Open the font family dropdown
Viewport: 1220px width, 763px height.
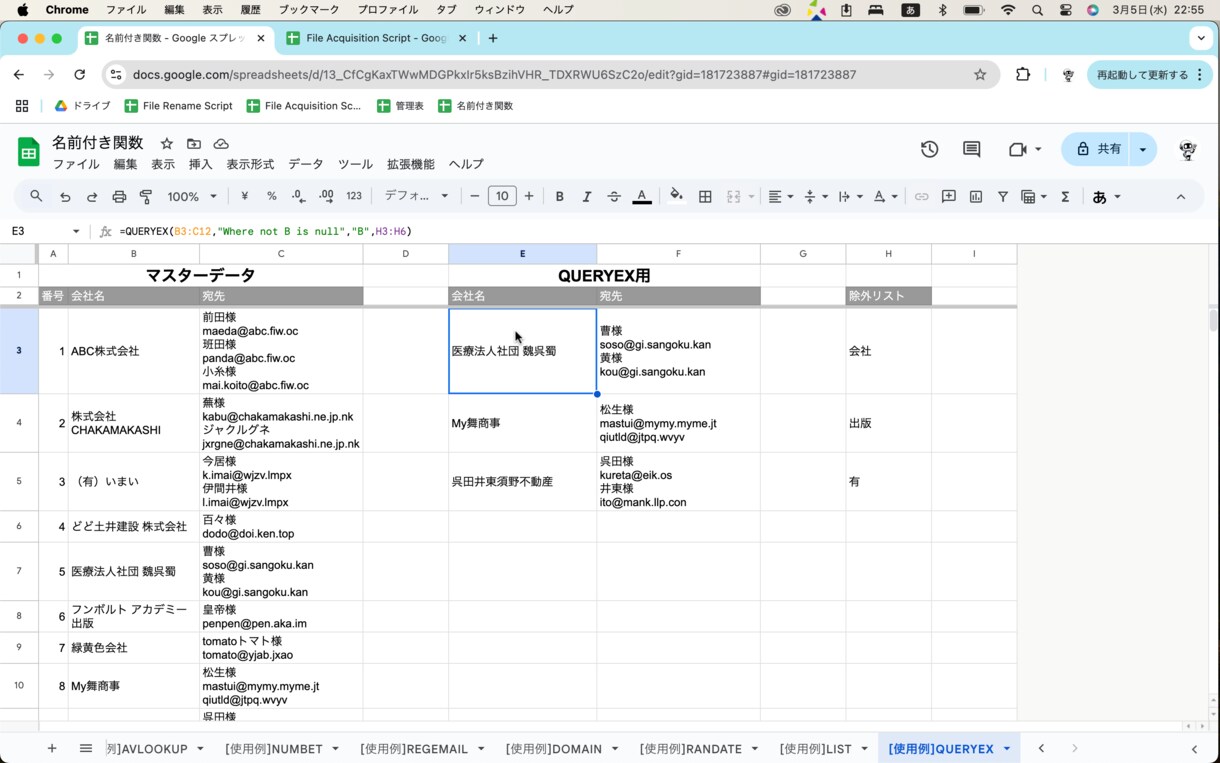[417, 196]
